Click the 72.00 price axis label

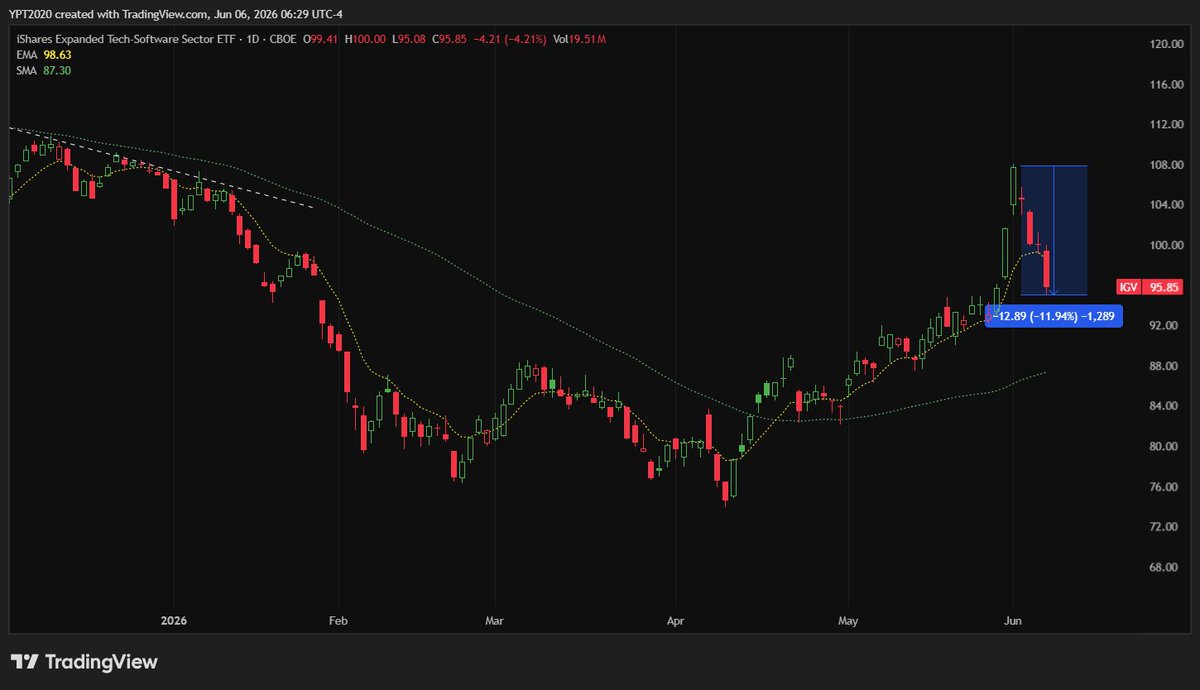point(1162,527)
